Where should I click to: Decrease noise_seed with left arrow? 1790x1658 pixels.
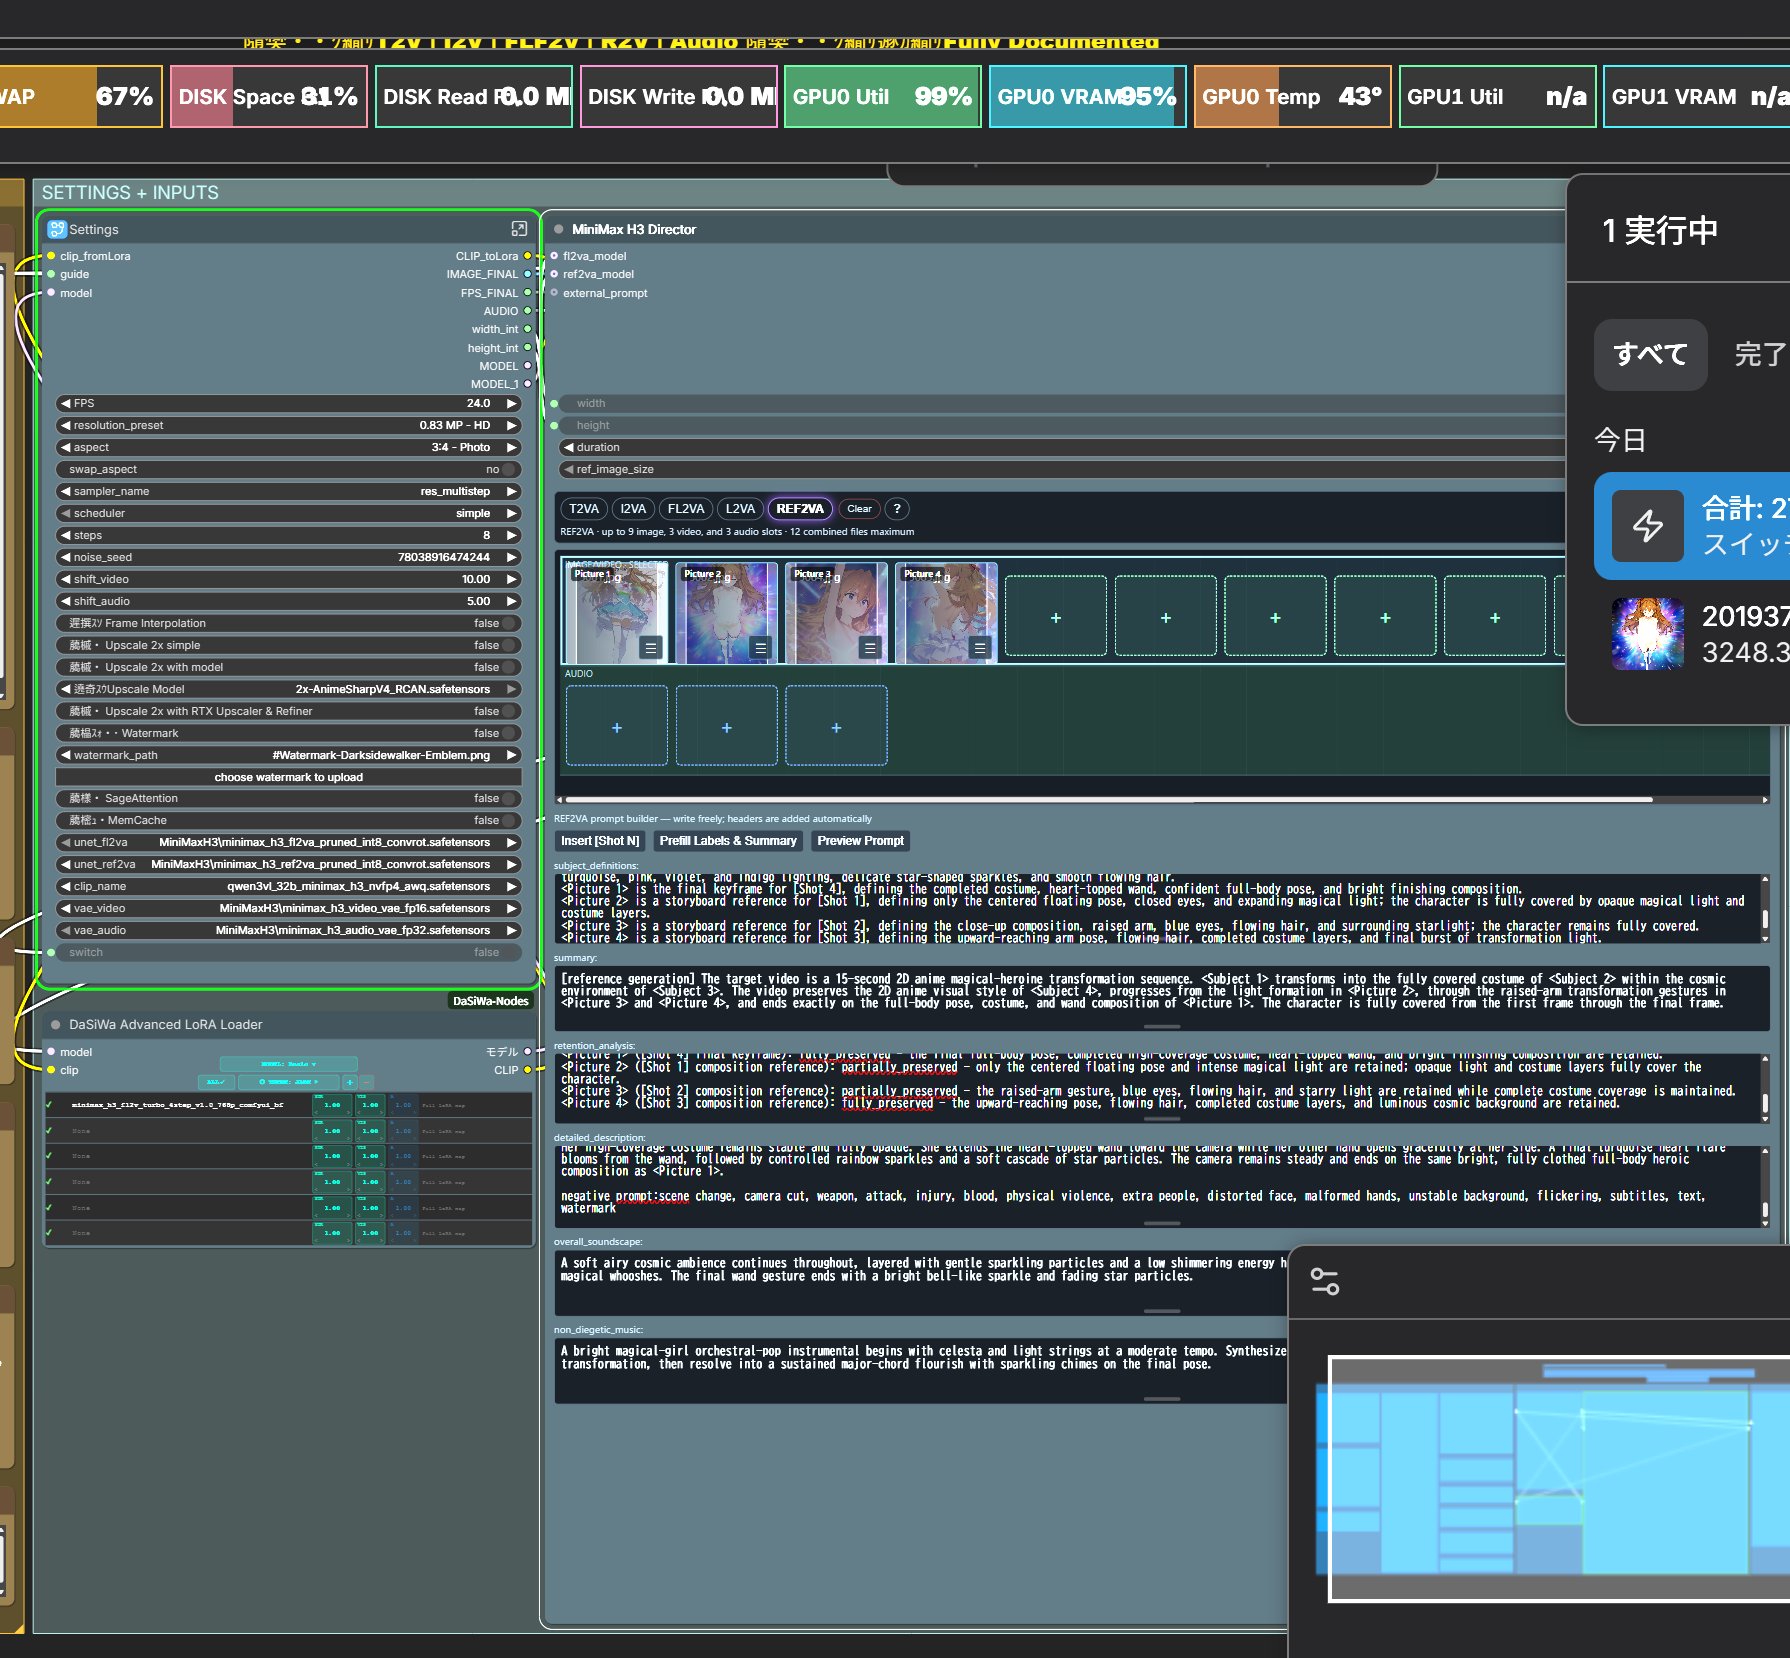(65, 558)
